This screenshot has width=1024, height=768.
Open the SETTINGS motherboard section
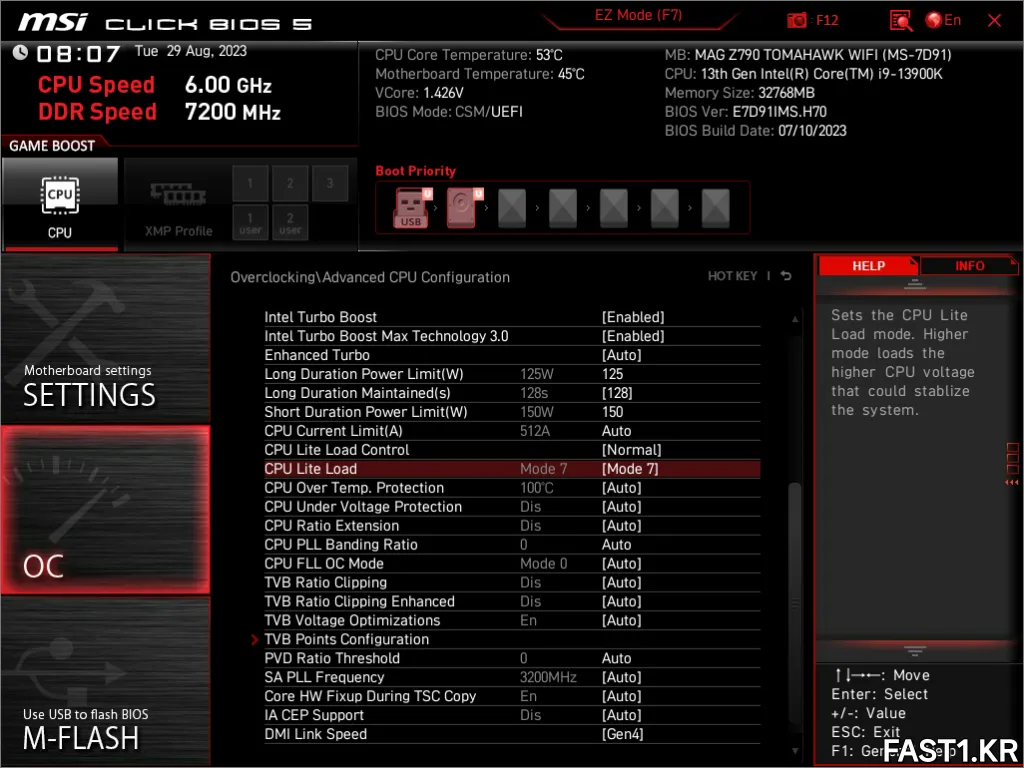pyautogui.click(x=106, y=338)
